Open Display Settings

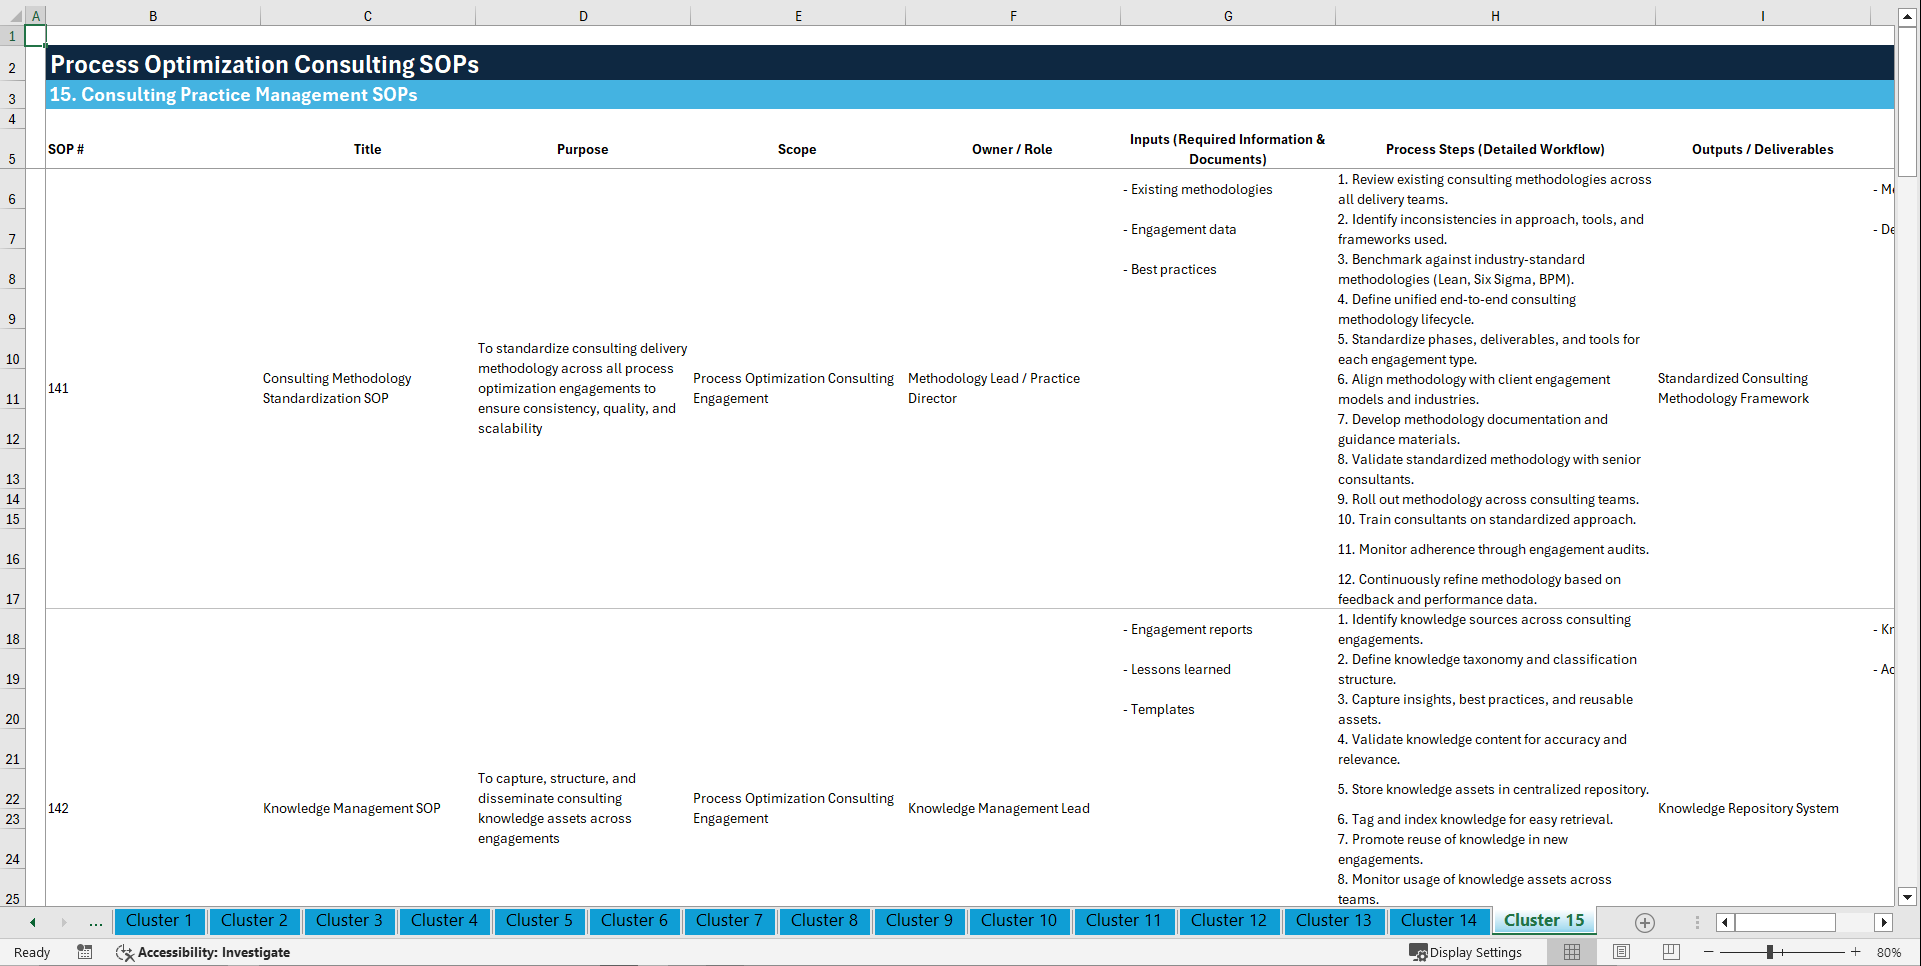point(1466,952)
